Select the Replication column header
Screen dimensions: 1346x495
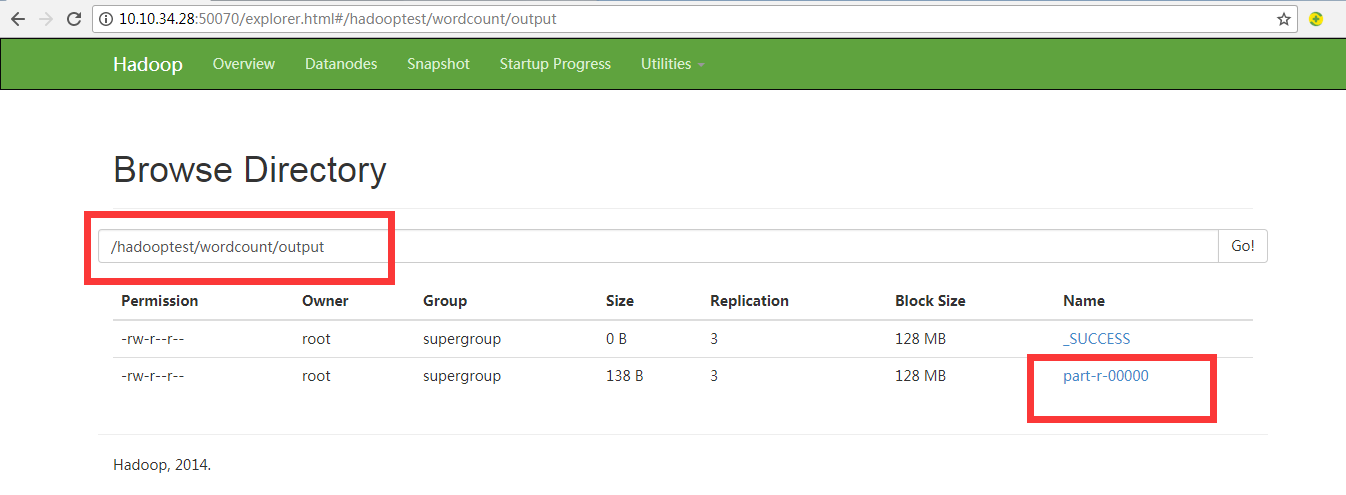coord(749,301)
